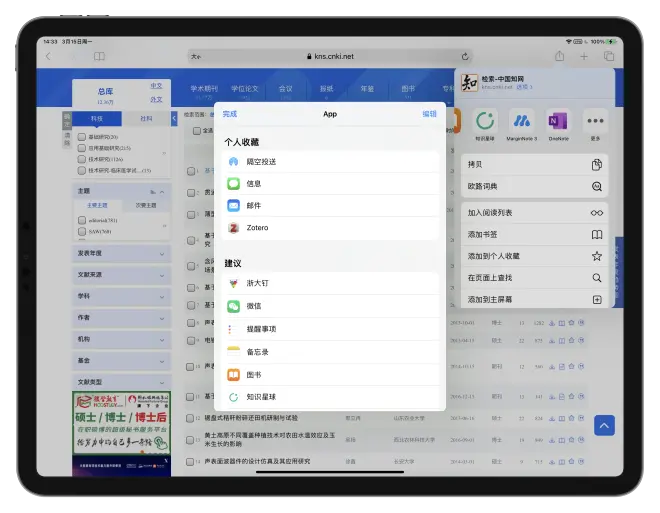Tap the Safari share icon
The image size is (660, 513).
tap(559, 56)
